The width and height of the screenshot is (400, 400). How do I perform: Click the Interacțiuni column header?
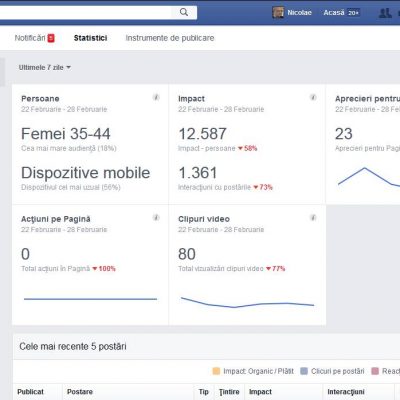pyautogui.click(x=346, y=392)
